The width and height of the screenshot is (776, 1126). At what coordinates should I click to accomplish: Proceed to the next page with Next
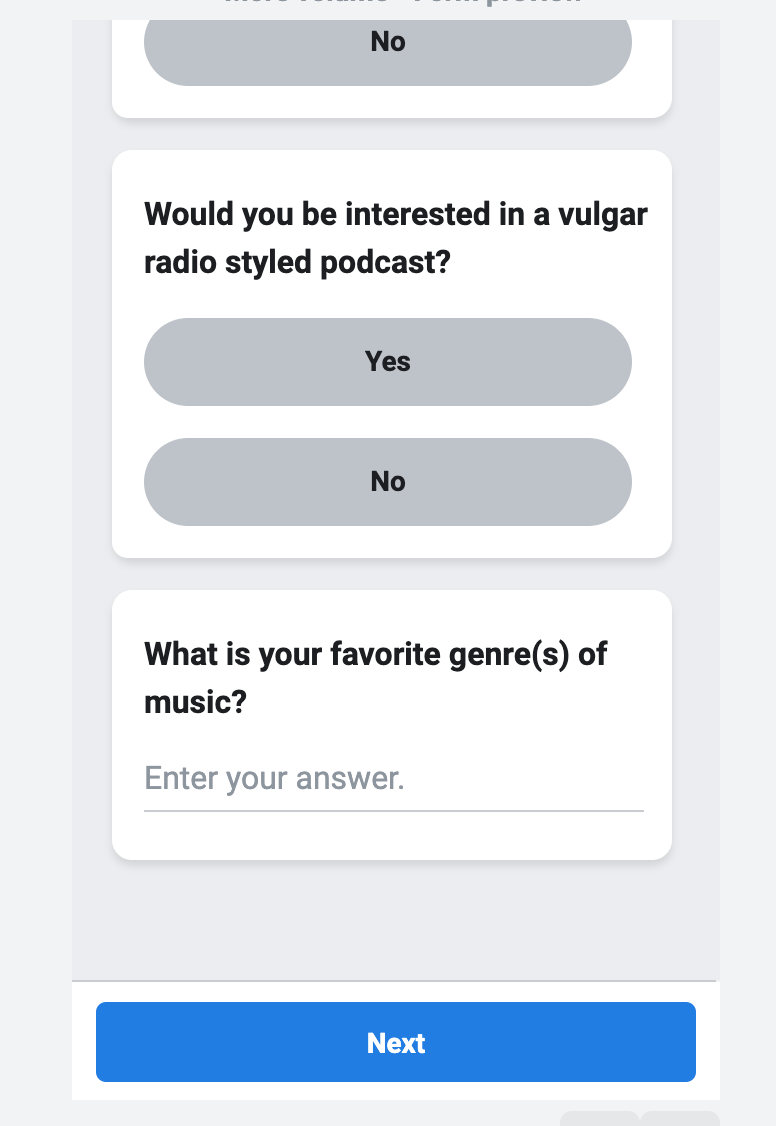pos(396,1042)
